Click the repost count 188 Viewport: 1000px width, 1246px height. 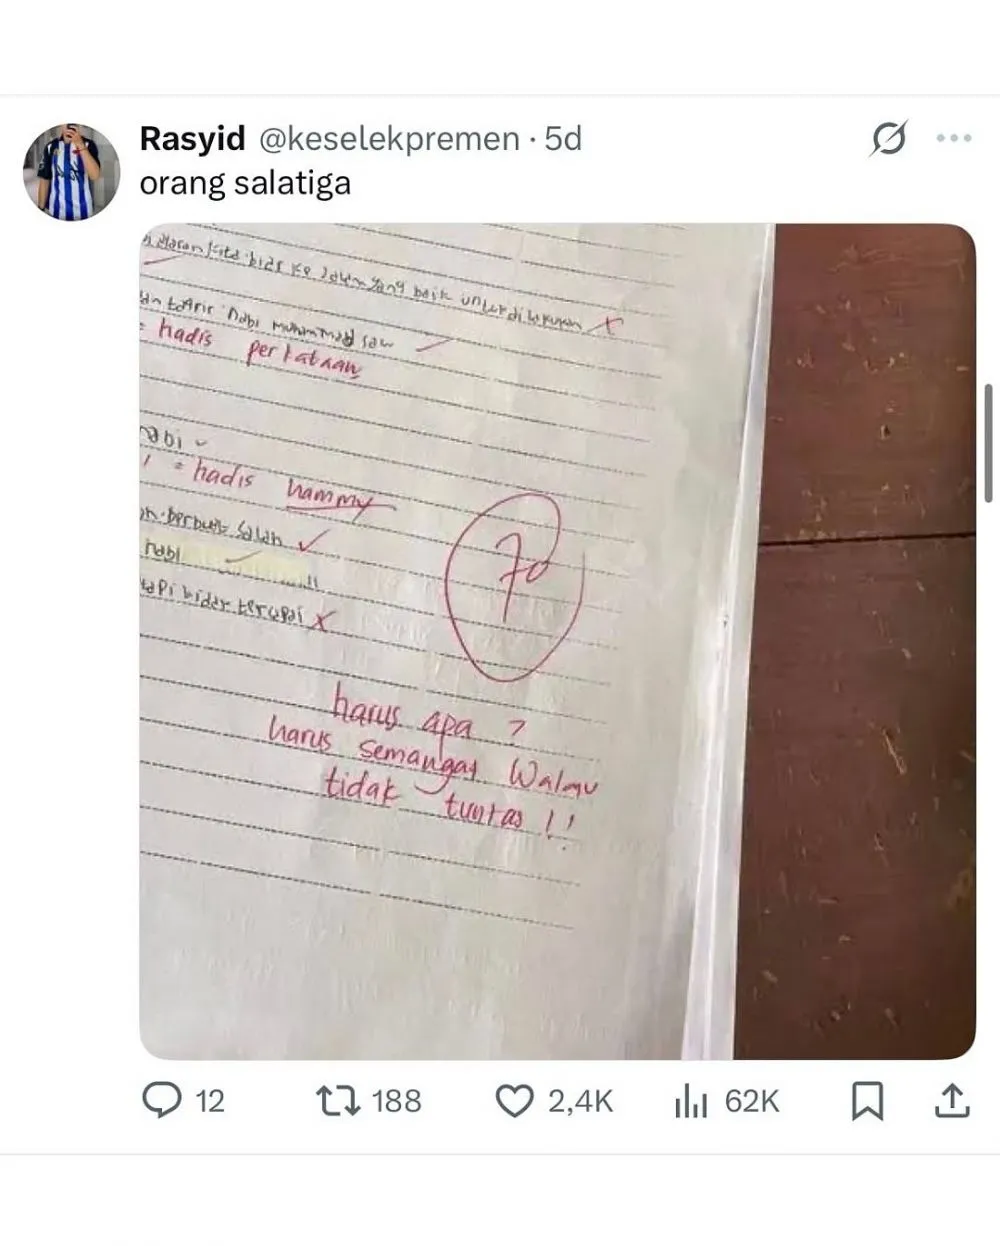397,1101
